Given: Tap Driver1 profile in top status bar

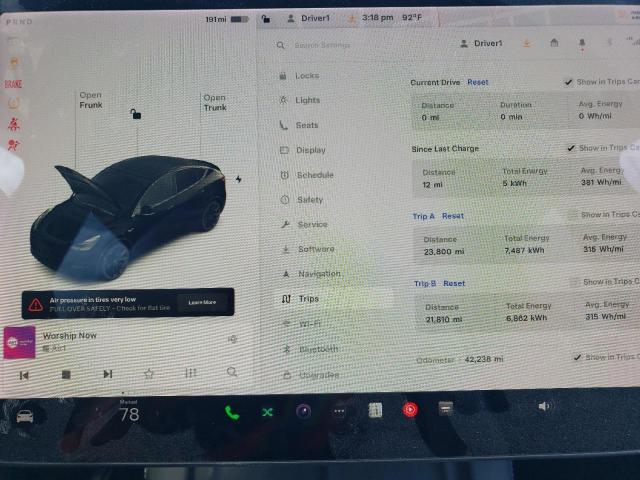Looking at the screenshot, I should (x=309, y=18).
